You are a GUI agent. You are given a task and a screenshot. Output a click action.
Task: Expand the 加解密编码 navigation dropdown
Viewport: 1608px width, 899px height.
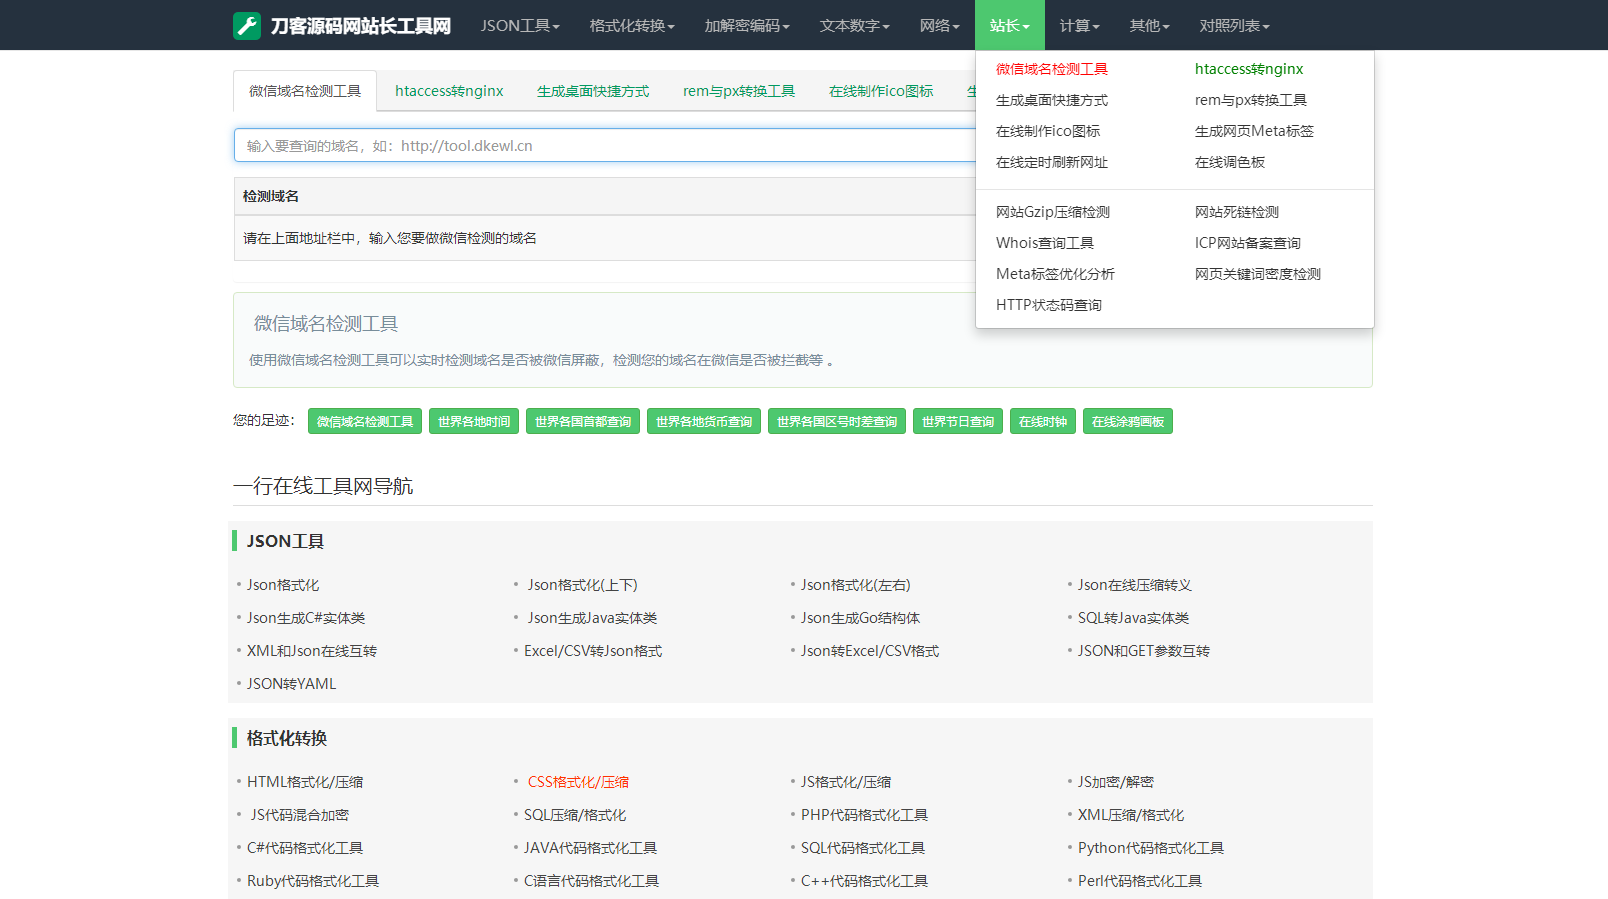pyautogui.click(x=746, y=26)
